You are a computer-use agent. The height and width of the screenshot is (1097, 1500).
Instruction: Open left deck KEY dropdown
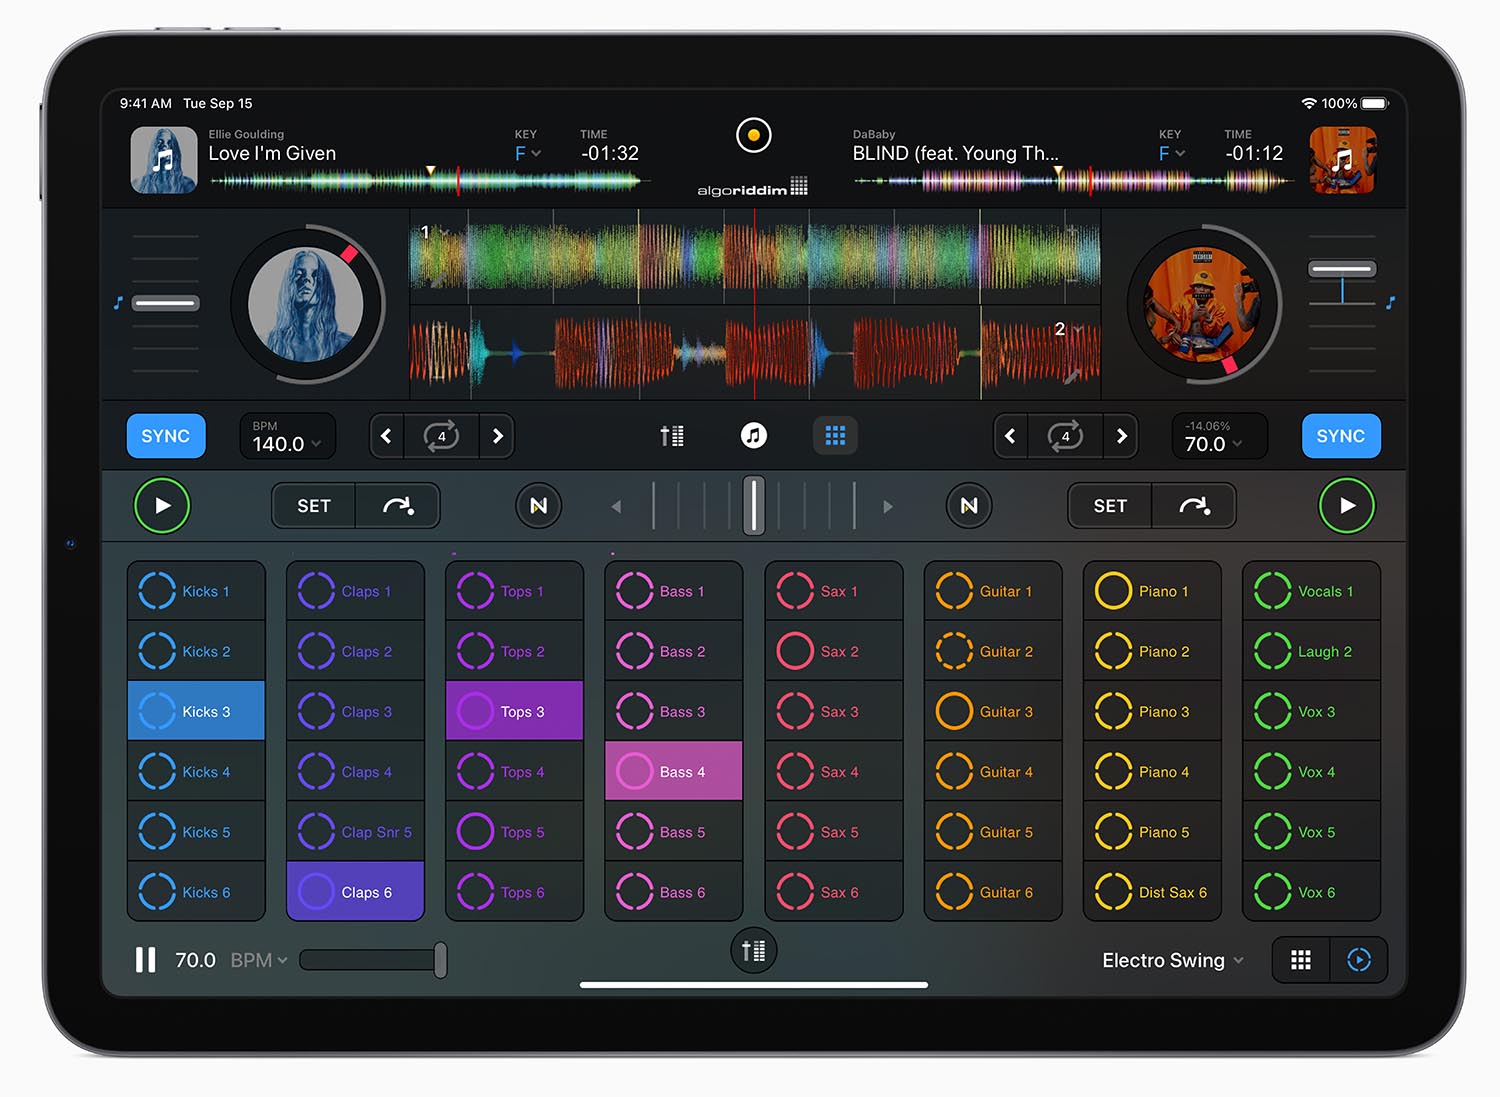pyautogui.click(x=528, y=153)
